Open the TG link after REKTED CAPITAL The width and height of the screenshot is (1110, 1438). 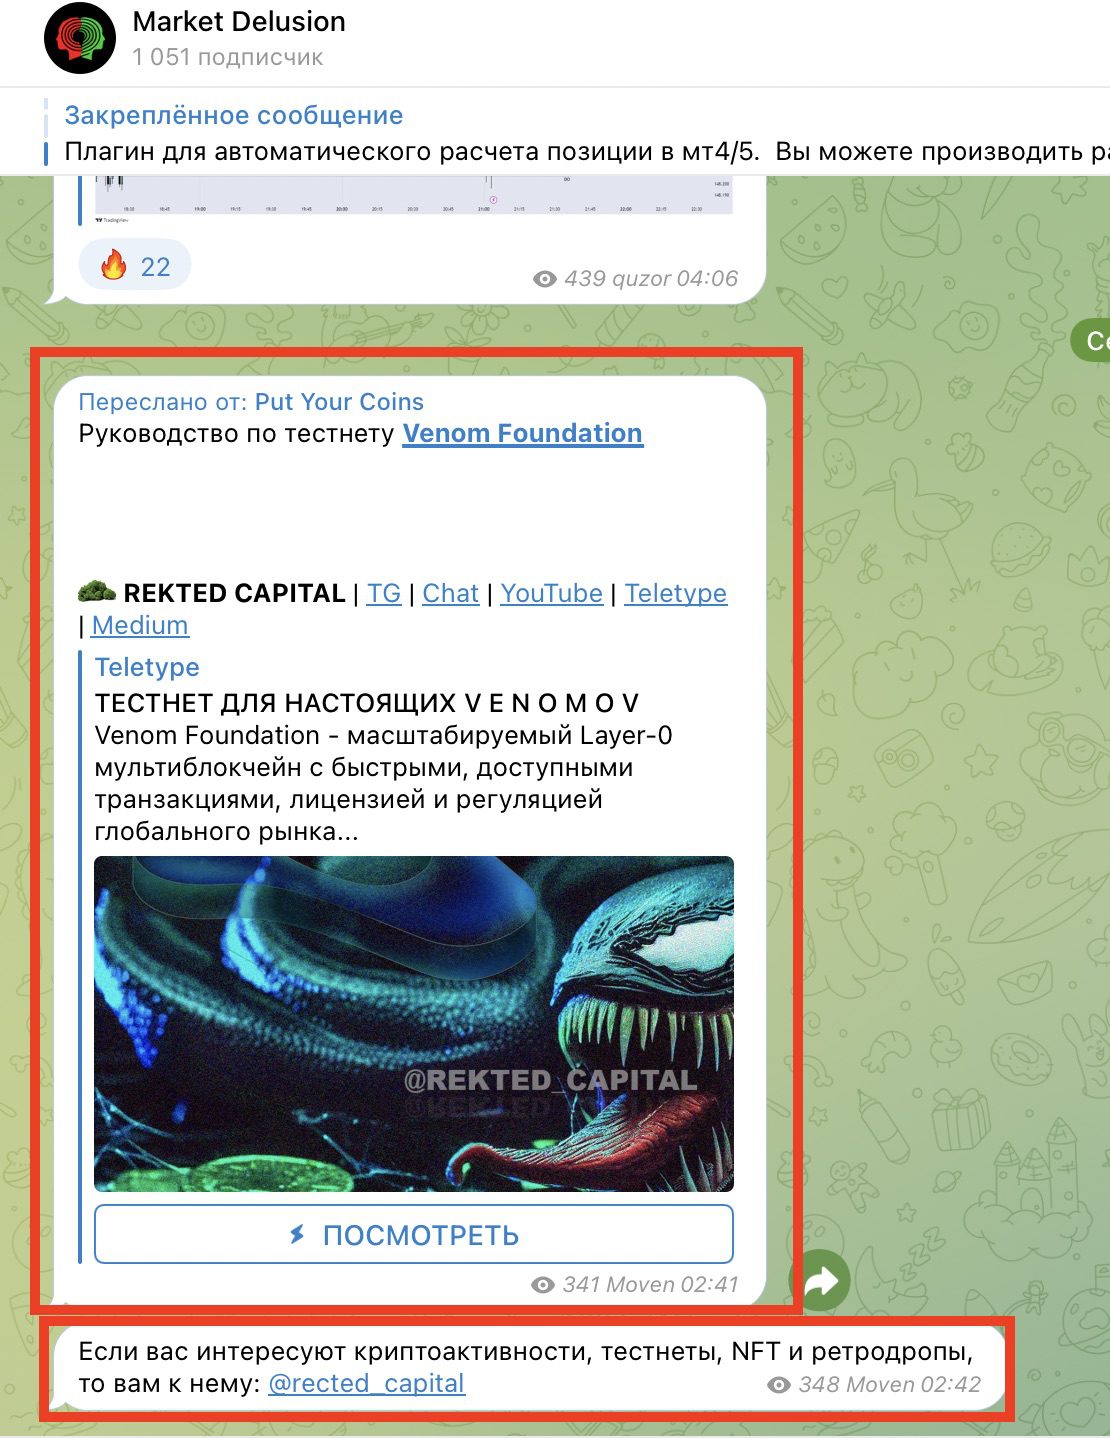pyautogui.click(x=384, y=593)
